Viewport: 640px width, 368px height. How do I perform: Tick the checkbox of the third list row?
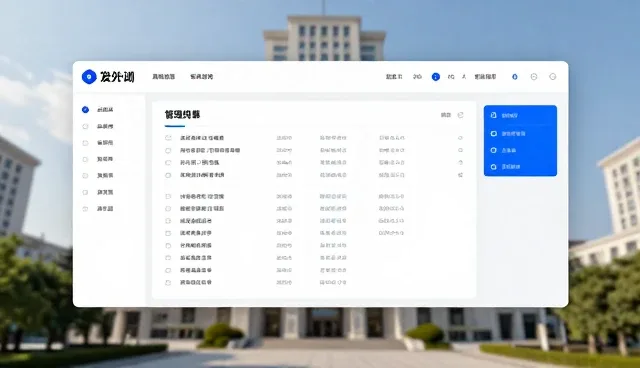click(168, 163)
